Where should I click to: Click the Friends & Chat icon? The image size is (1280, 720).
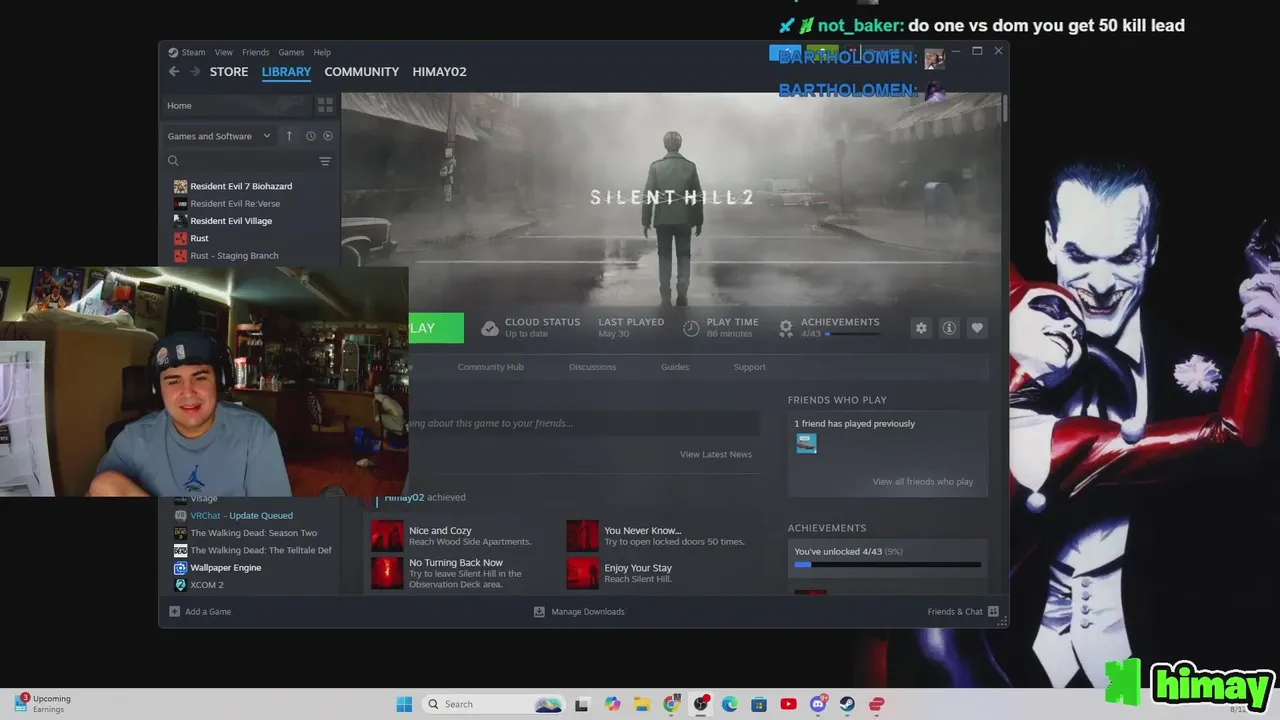coord(993,611)
